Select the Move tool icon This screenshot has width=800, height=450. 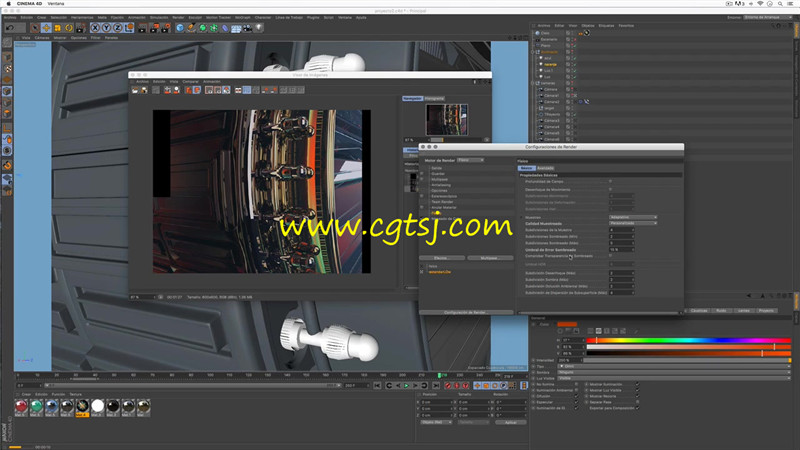pyautogui.click(x=46, y=28)
